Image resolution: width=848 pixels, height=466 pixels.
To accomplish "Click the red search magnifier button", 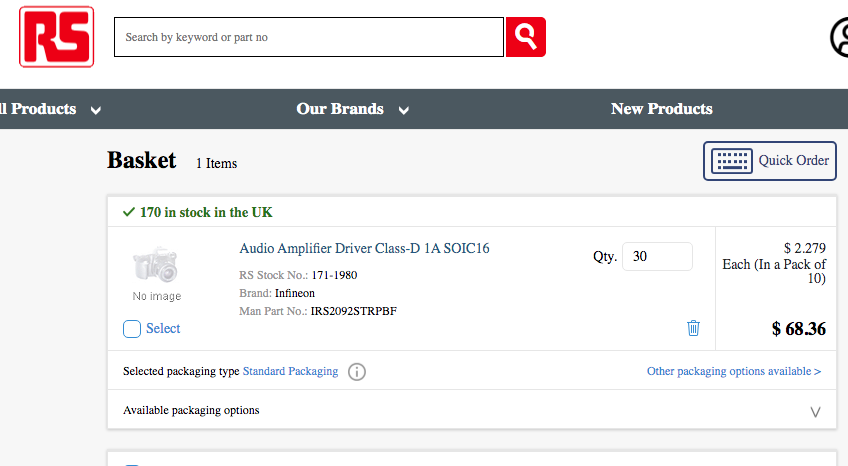I will click(x=526, y=37).
